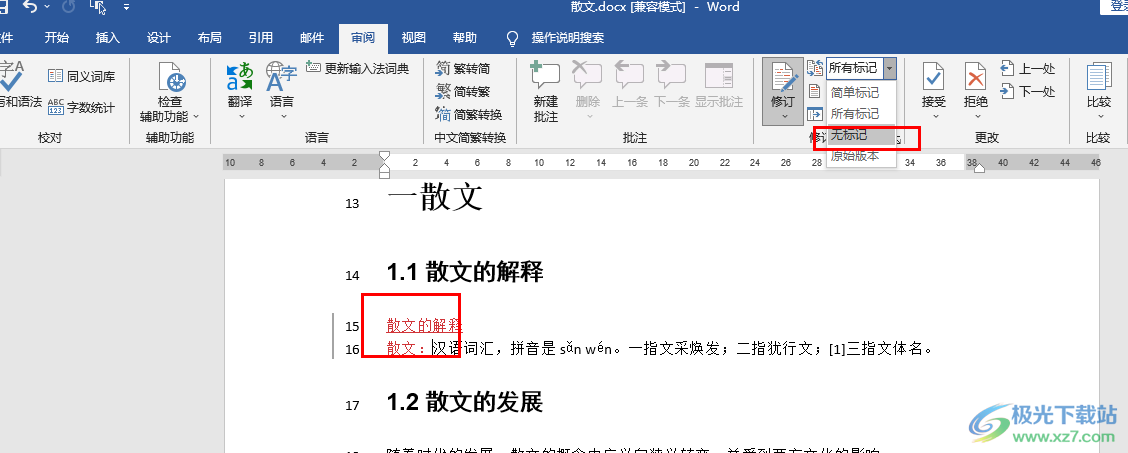
Task: Select the 审阅 ribbon tab
Action: click(x=363, y=38)
